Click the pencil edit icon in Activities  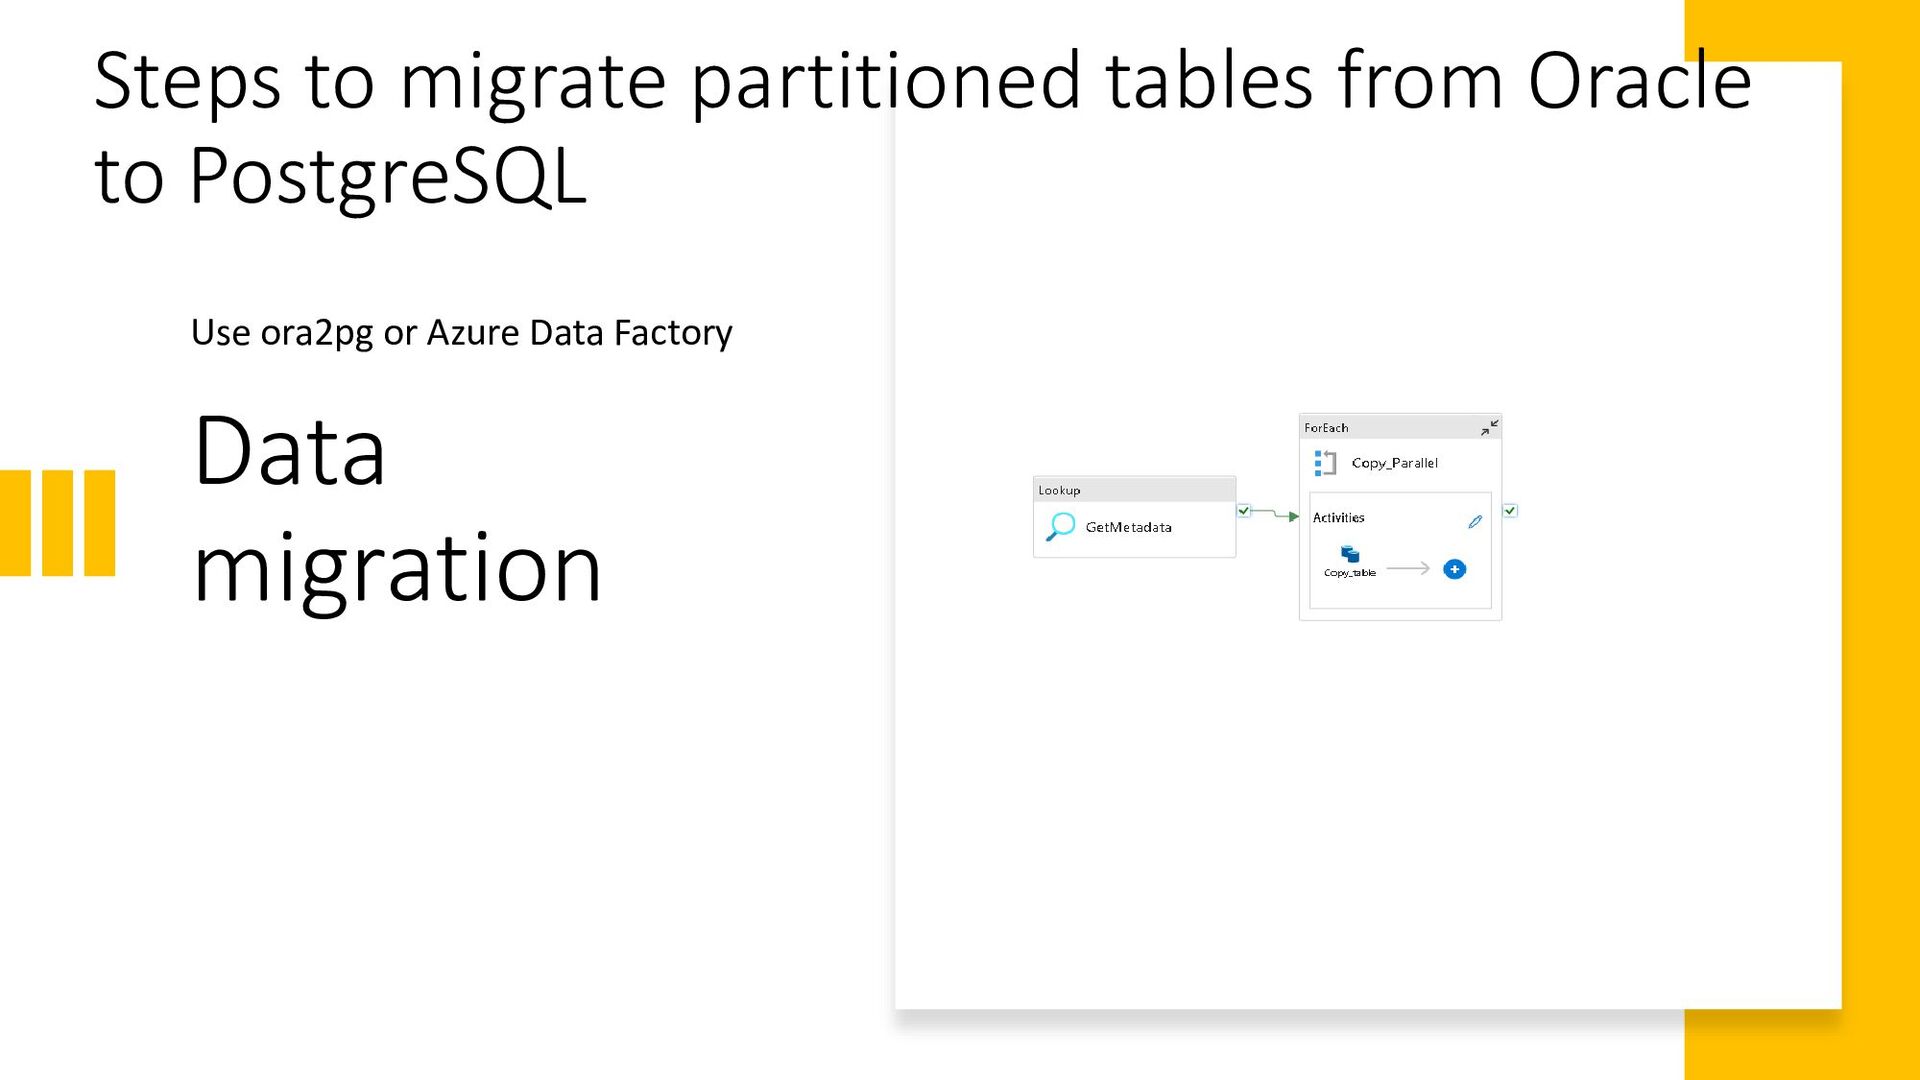pos(1475,521)
